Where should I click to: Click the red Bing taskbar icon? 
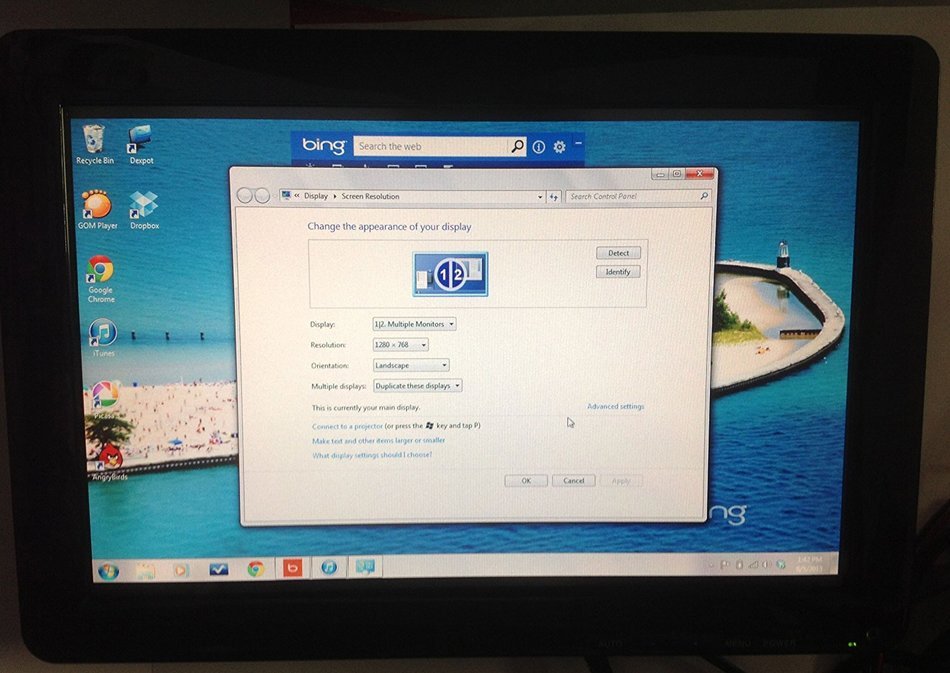pos(292,568)
